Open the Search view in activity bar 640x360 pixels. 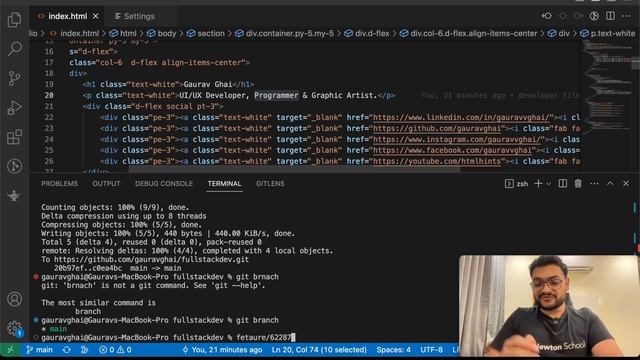point(14,49)
